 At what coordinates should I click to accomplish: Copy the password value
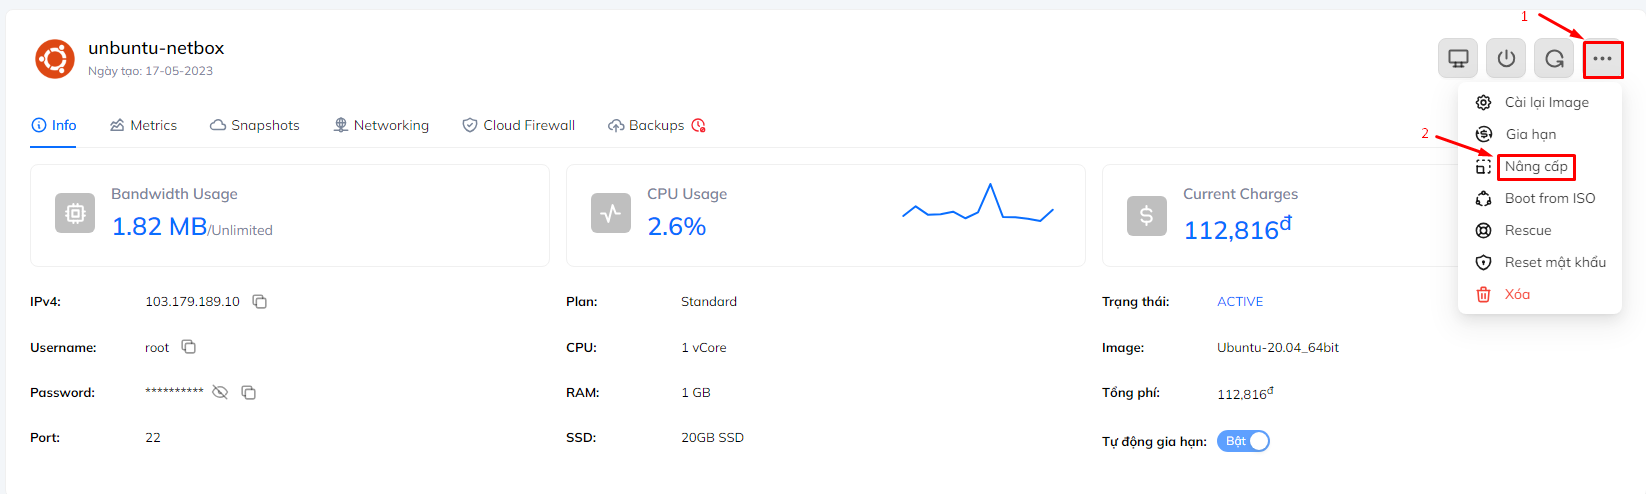pyautogui.click(x=249, y=393)
